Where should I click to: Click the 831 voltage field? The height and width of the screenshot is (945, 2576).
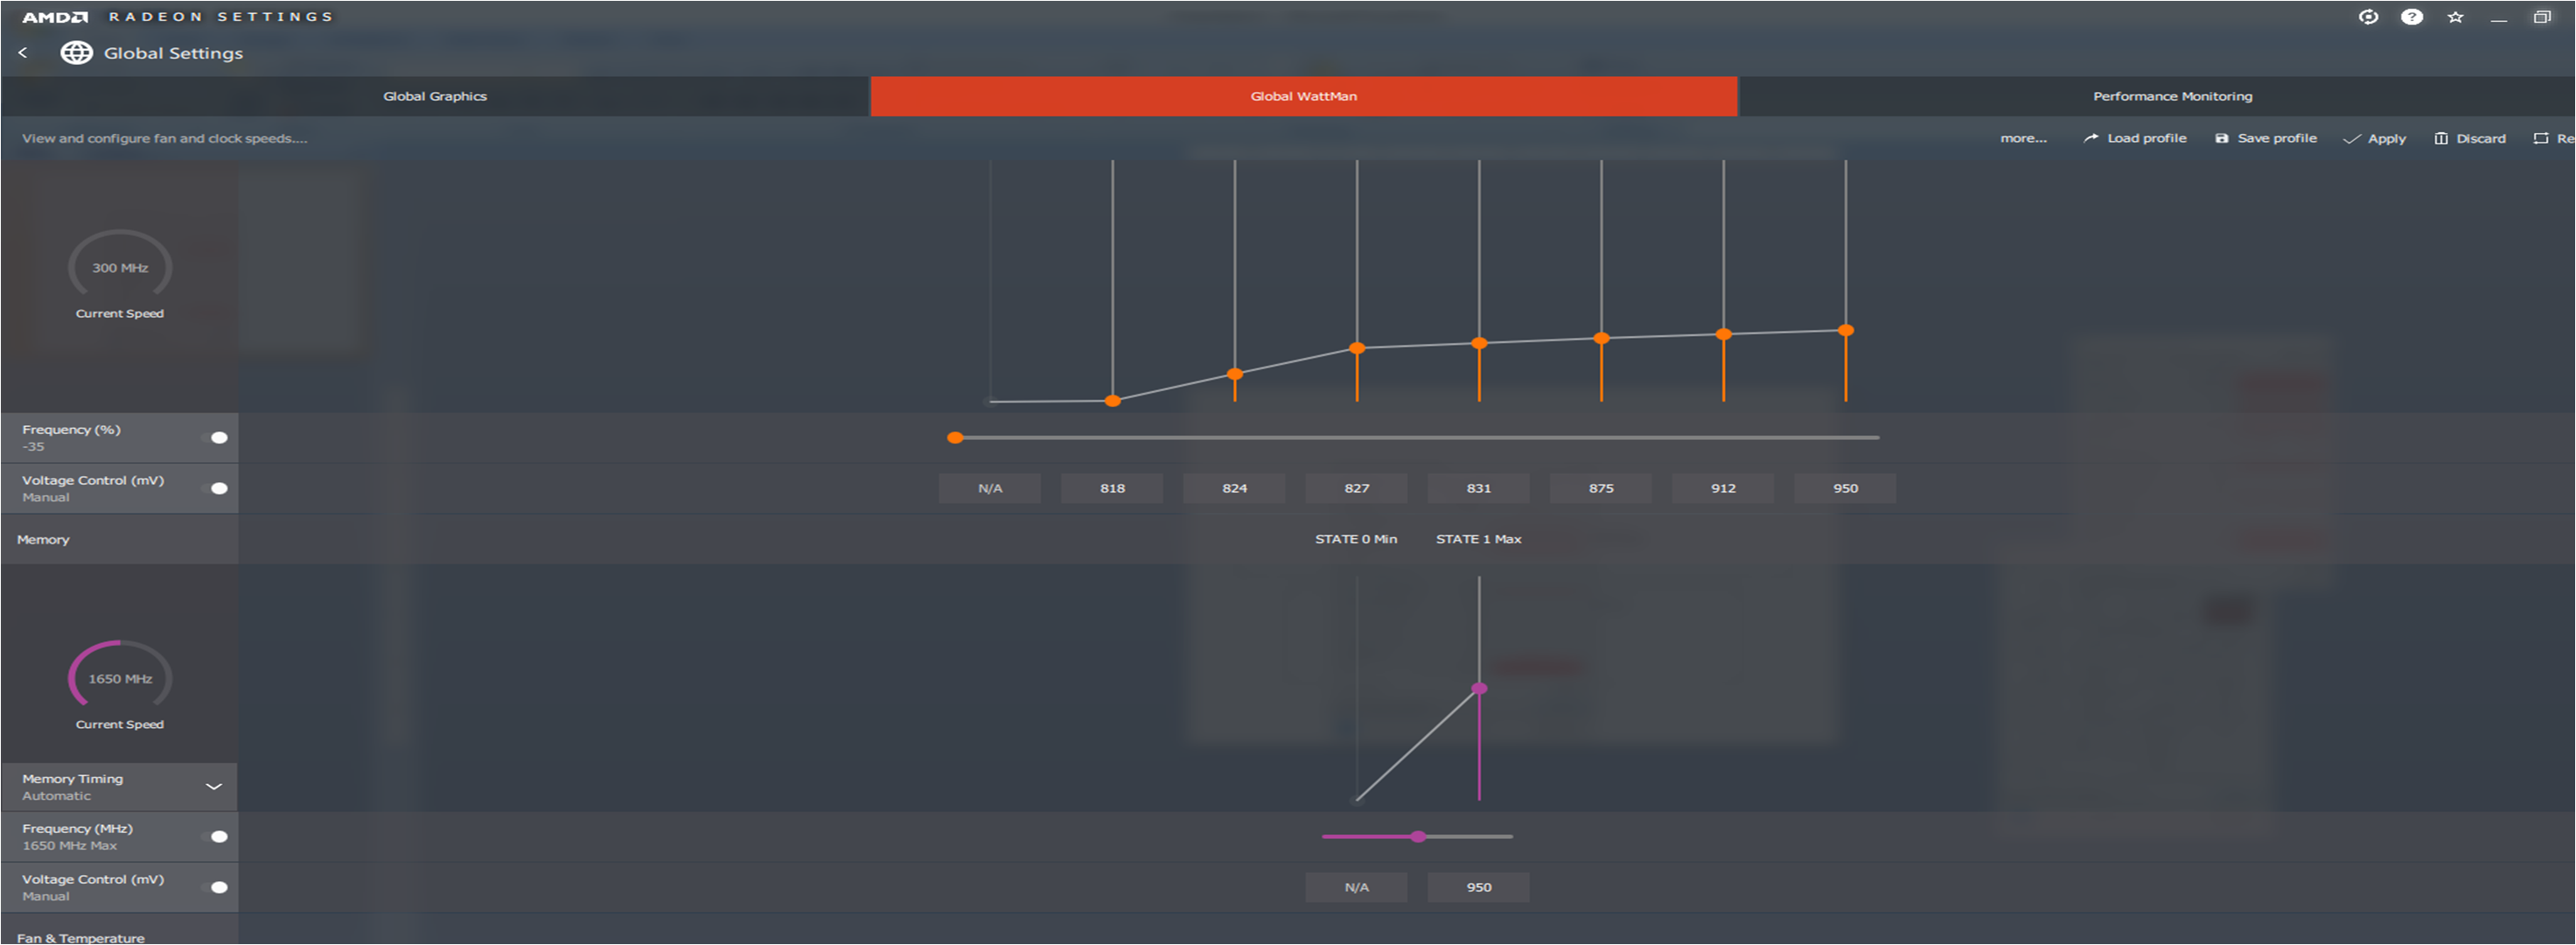tap(1478, 489)
